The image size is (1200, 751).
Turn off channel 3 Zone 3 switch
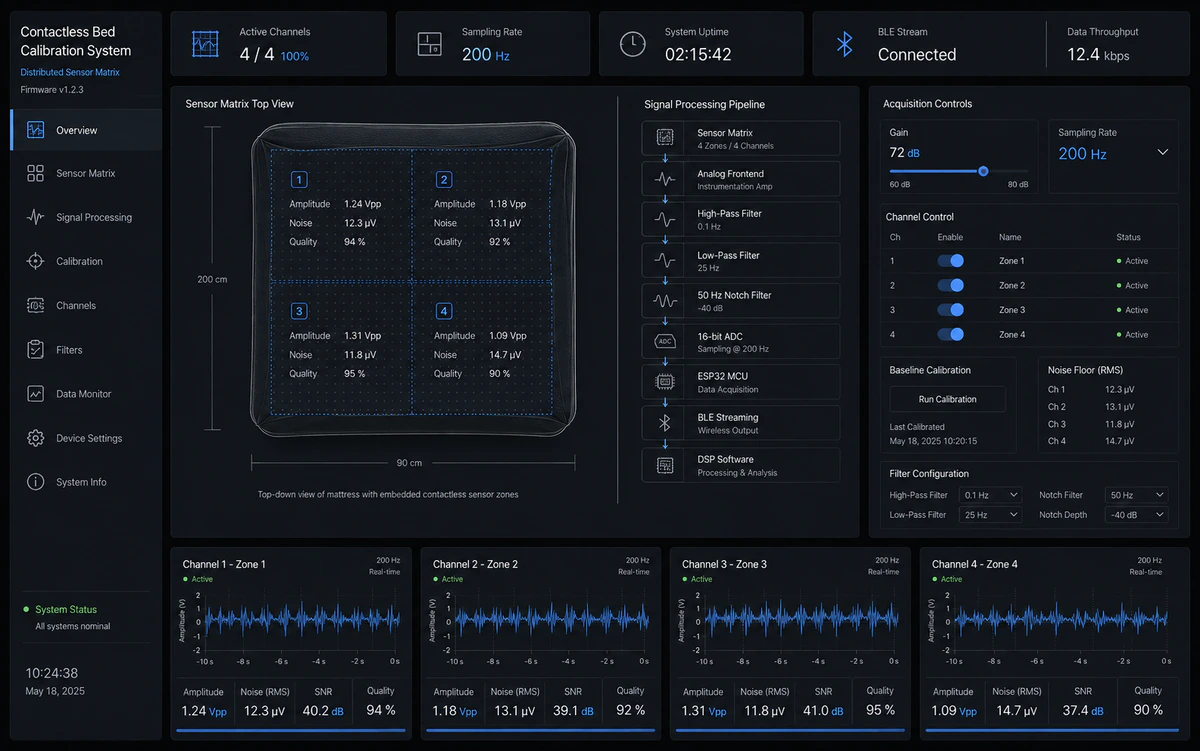[950, 310]
